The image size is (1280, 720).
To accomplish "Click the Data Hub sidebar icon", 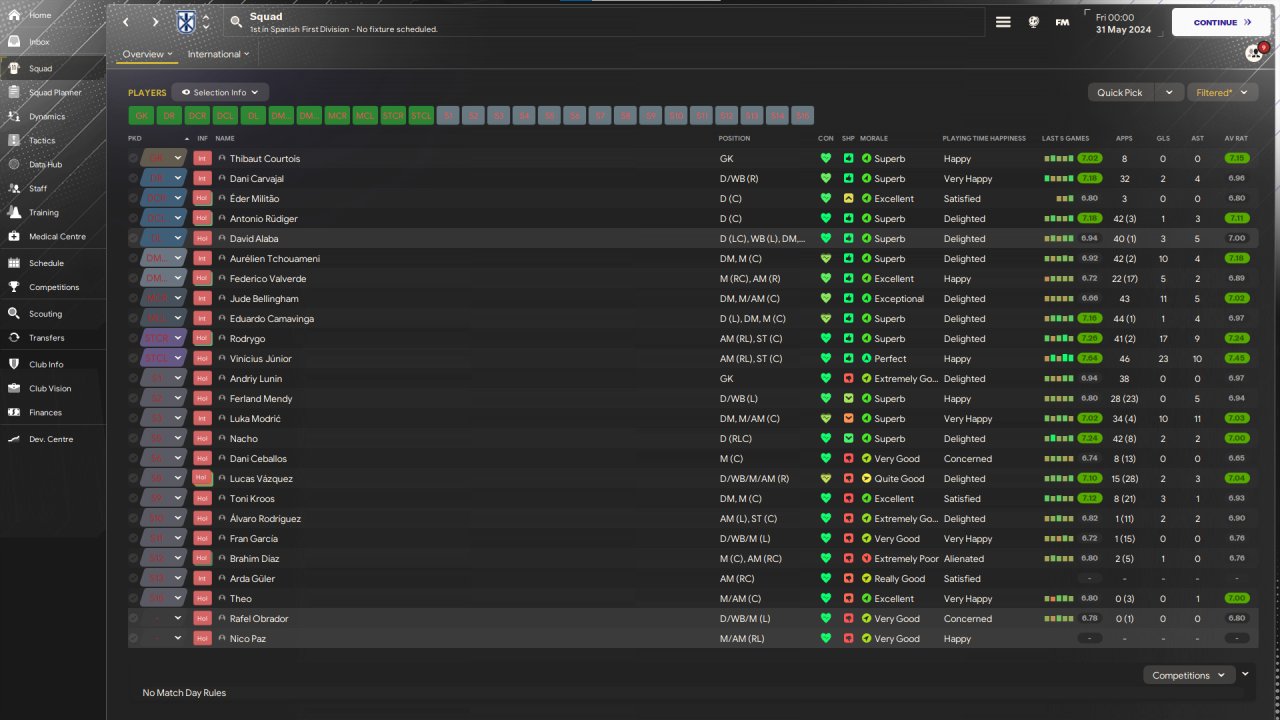I will [15, 164].
